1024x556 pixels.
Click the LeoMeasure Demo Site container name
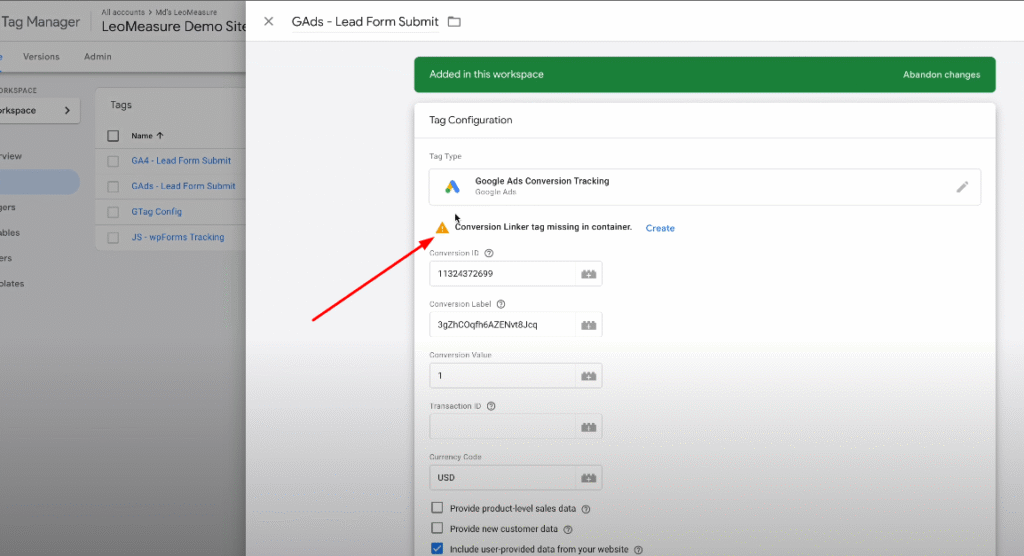point(174,27)
